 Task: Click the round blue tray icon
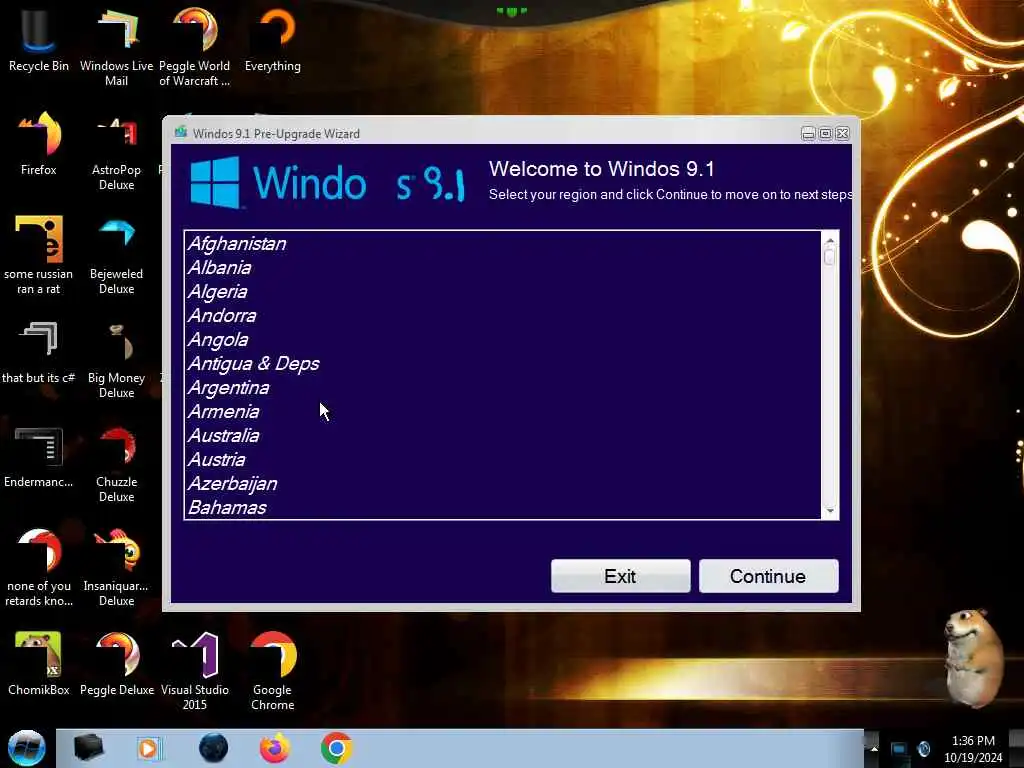pyautogui.click(x=924, y=748)
